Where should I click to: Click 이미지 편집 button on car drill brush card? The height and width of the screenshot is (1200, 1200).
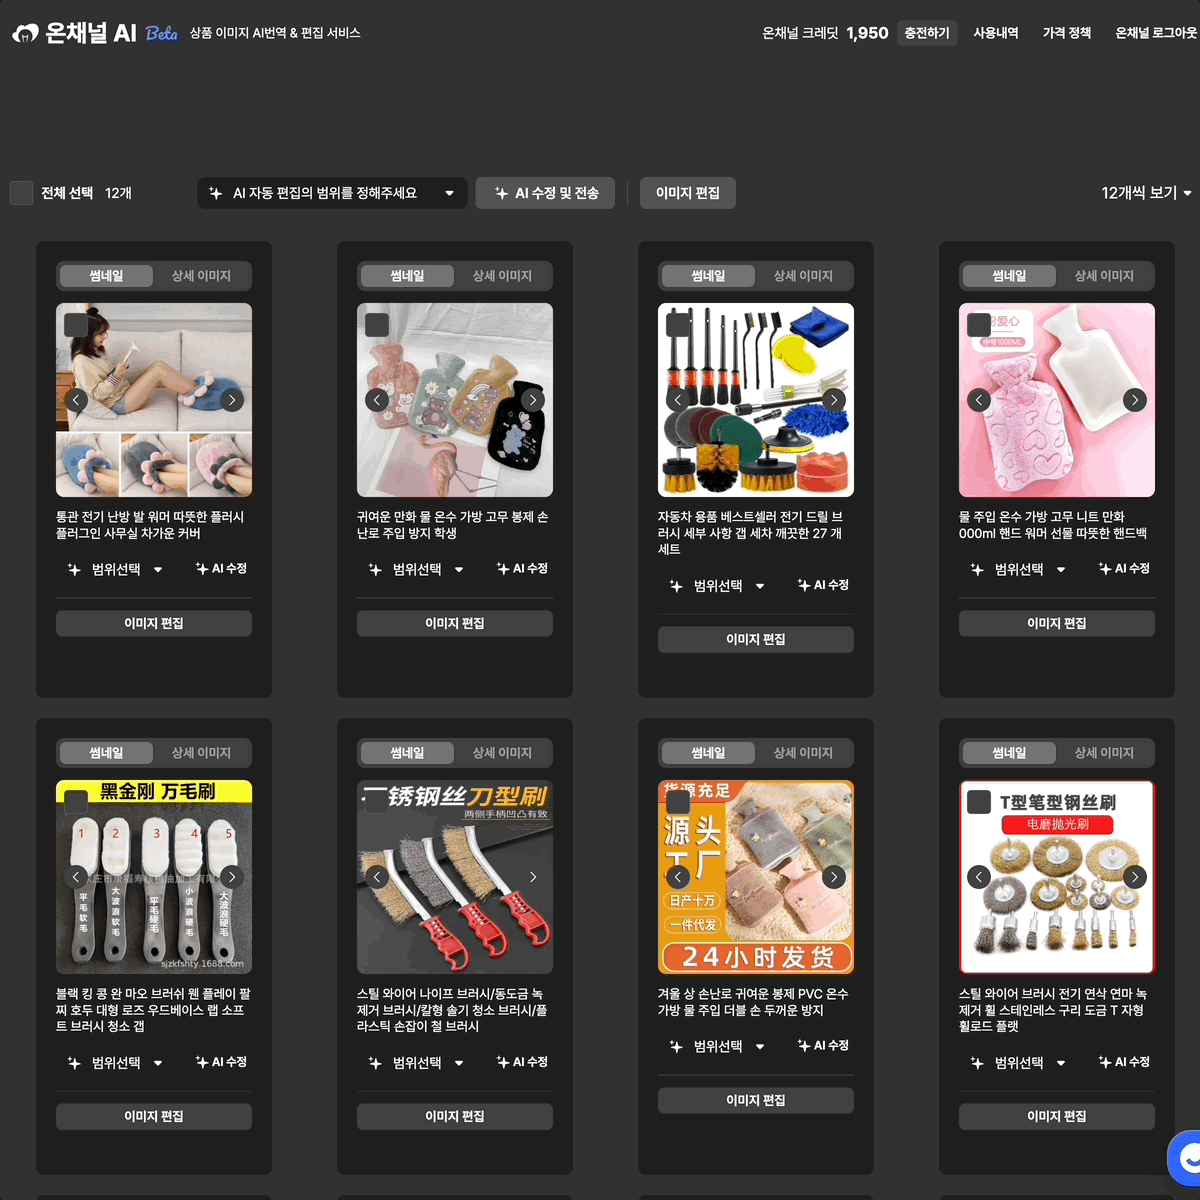pyautogui.click(x=756, y=640)
